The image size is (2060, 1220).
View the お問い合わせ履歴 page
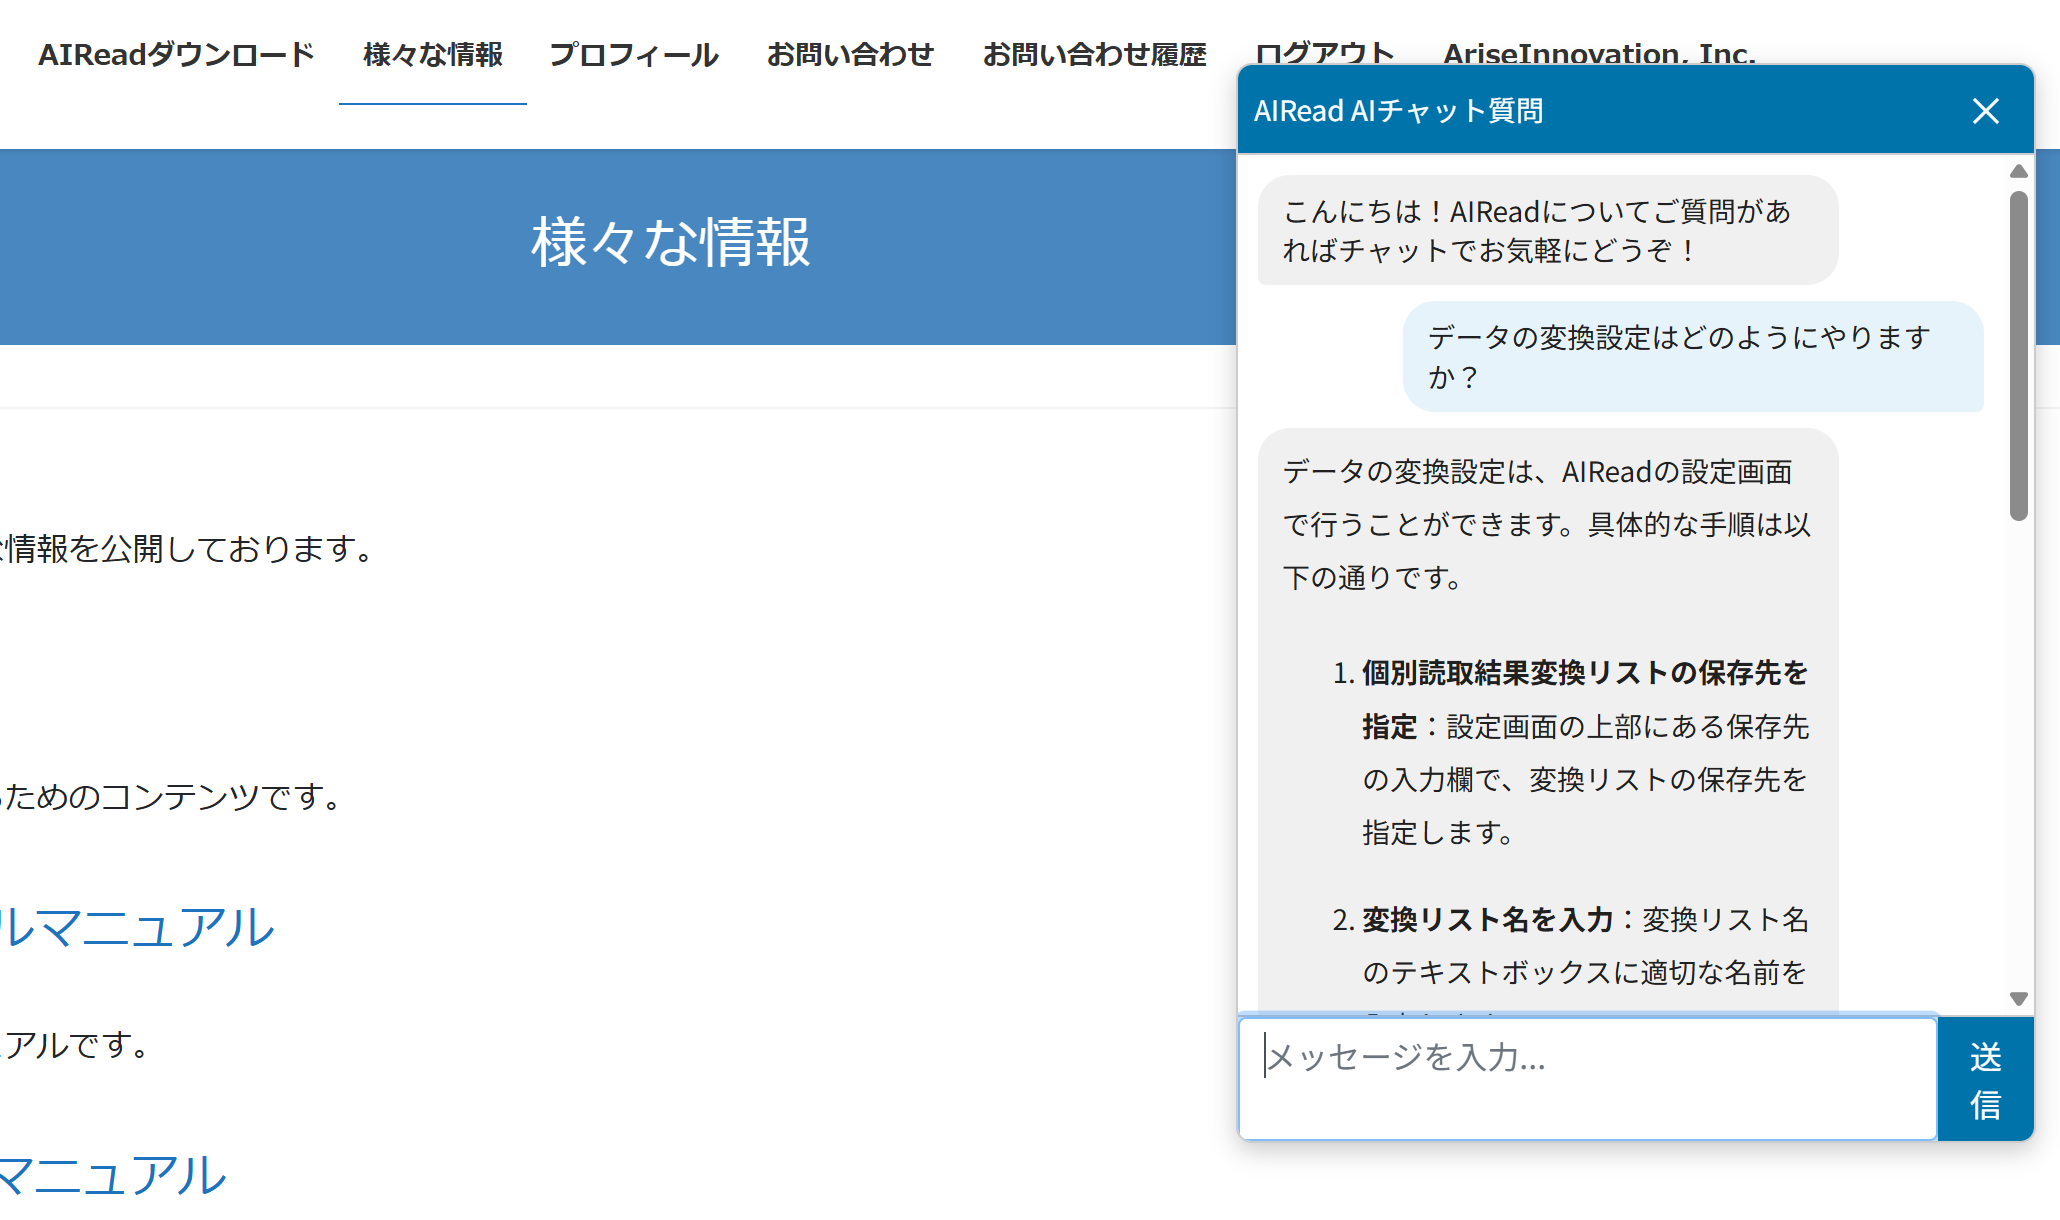pos(1094,54)
